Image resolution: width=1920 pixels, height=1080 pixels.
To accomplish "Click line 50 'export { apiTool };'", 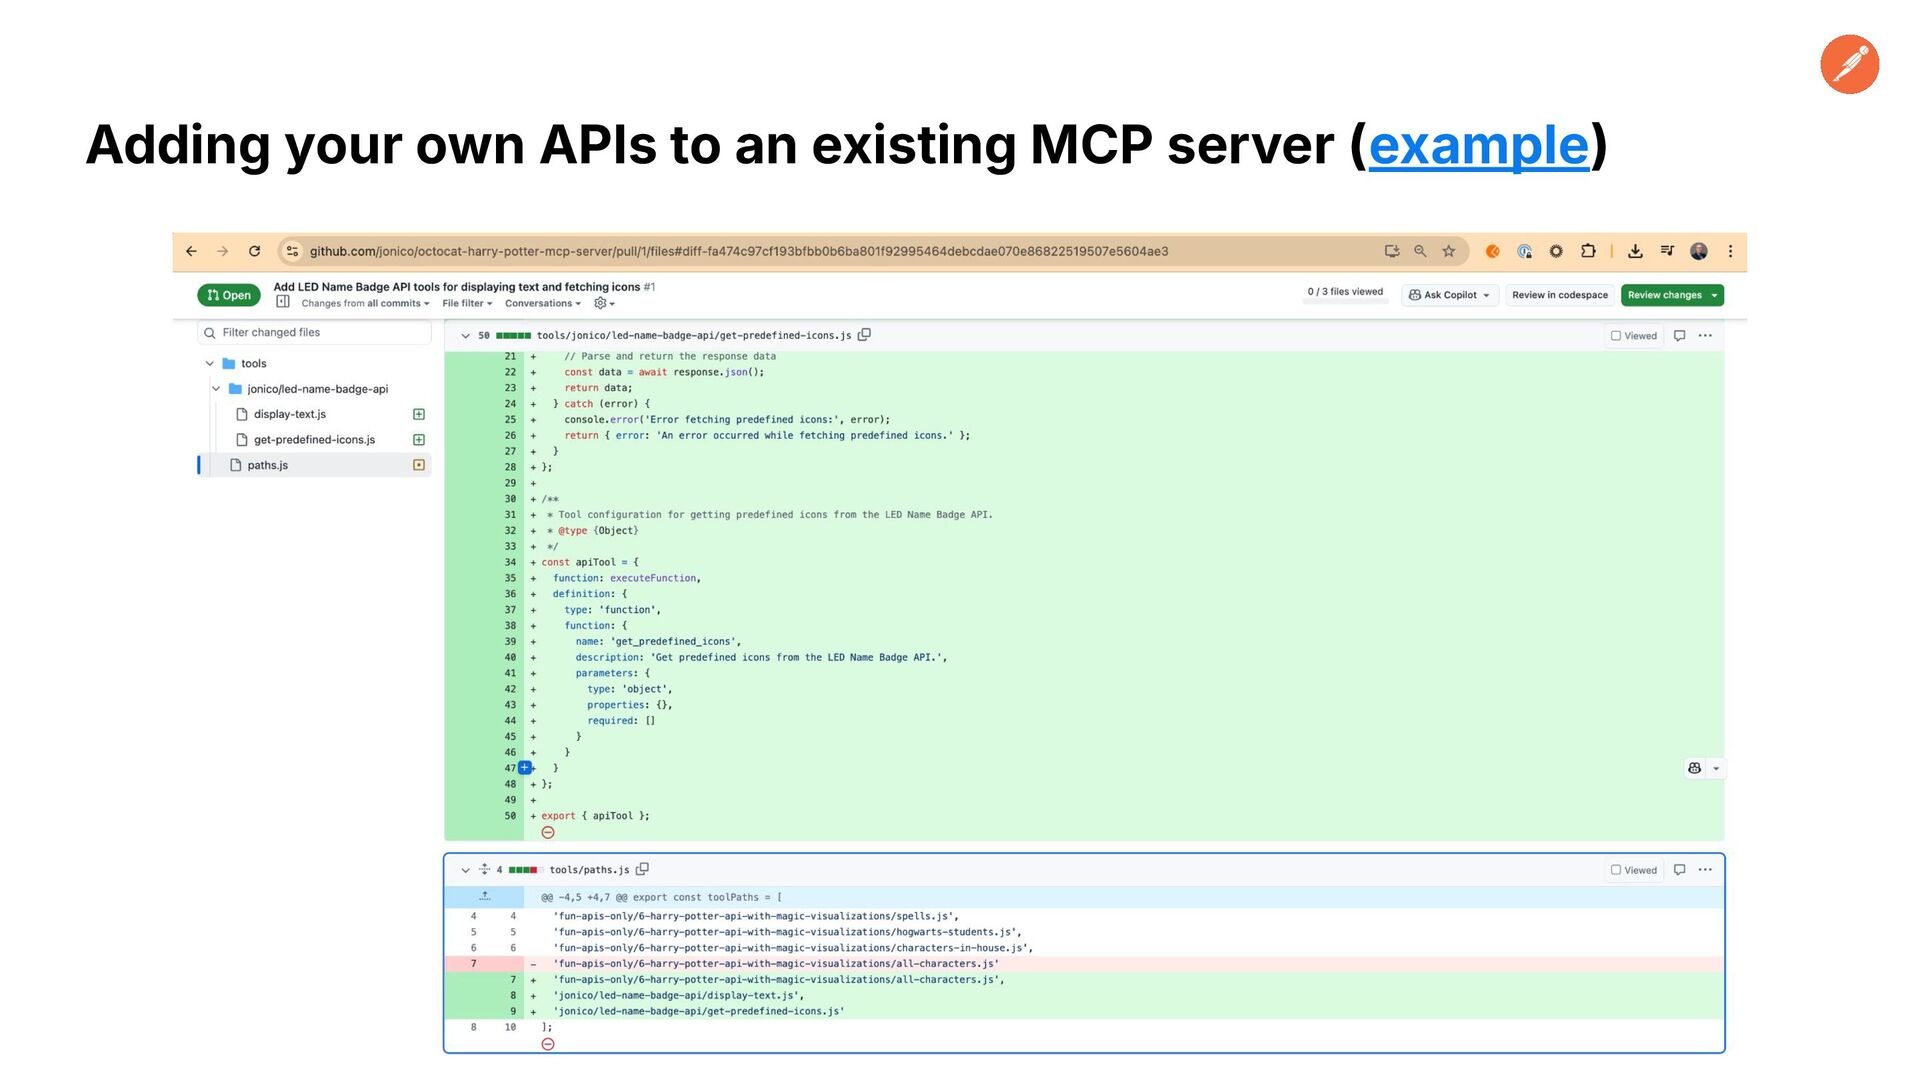I will (595, 816).
